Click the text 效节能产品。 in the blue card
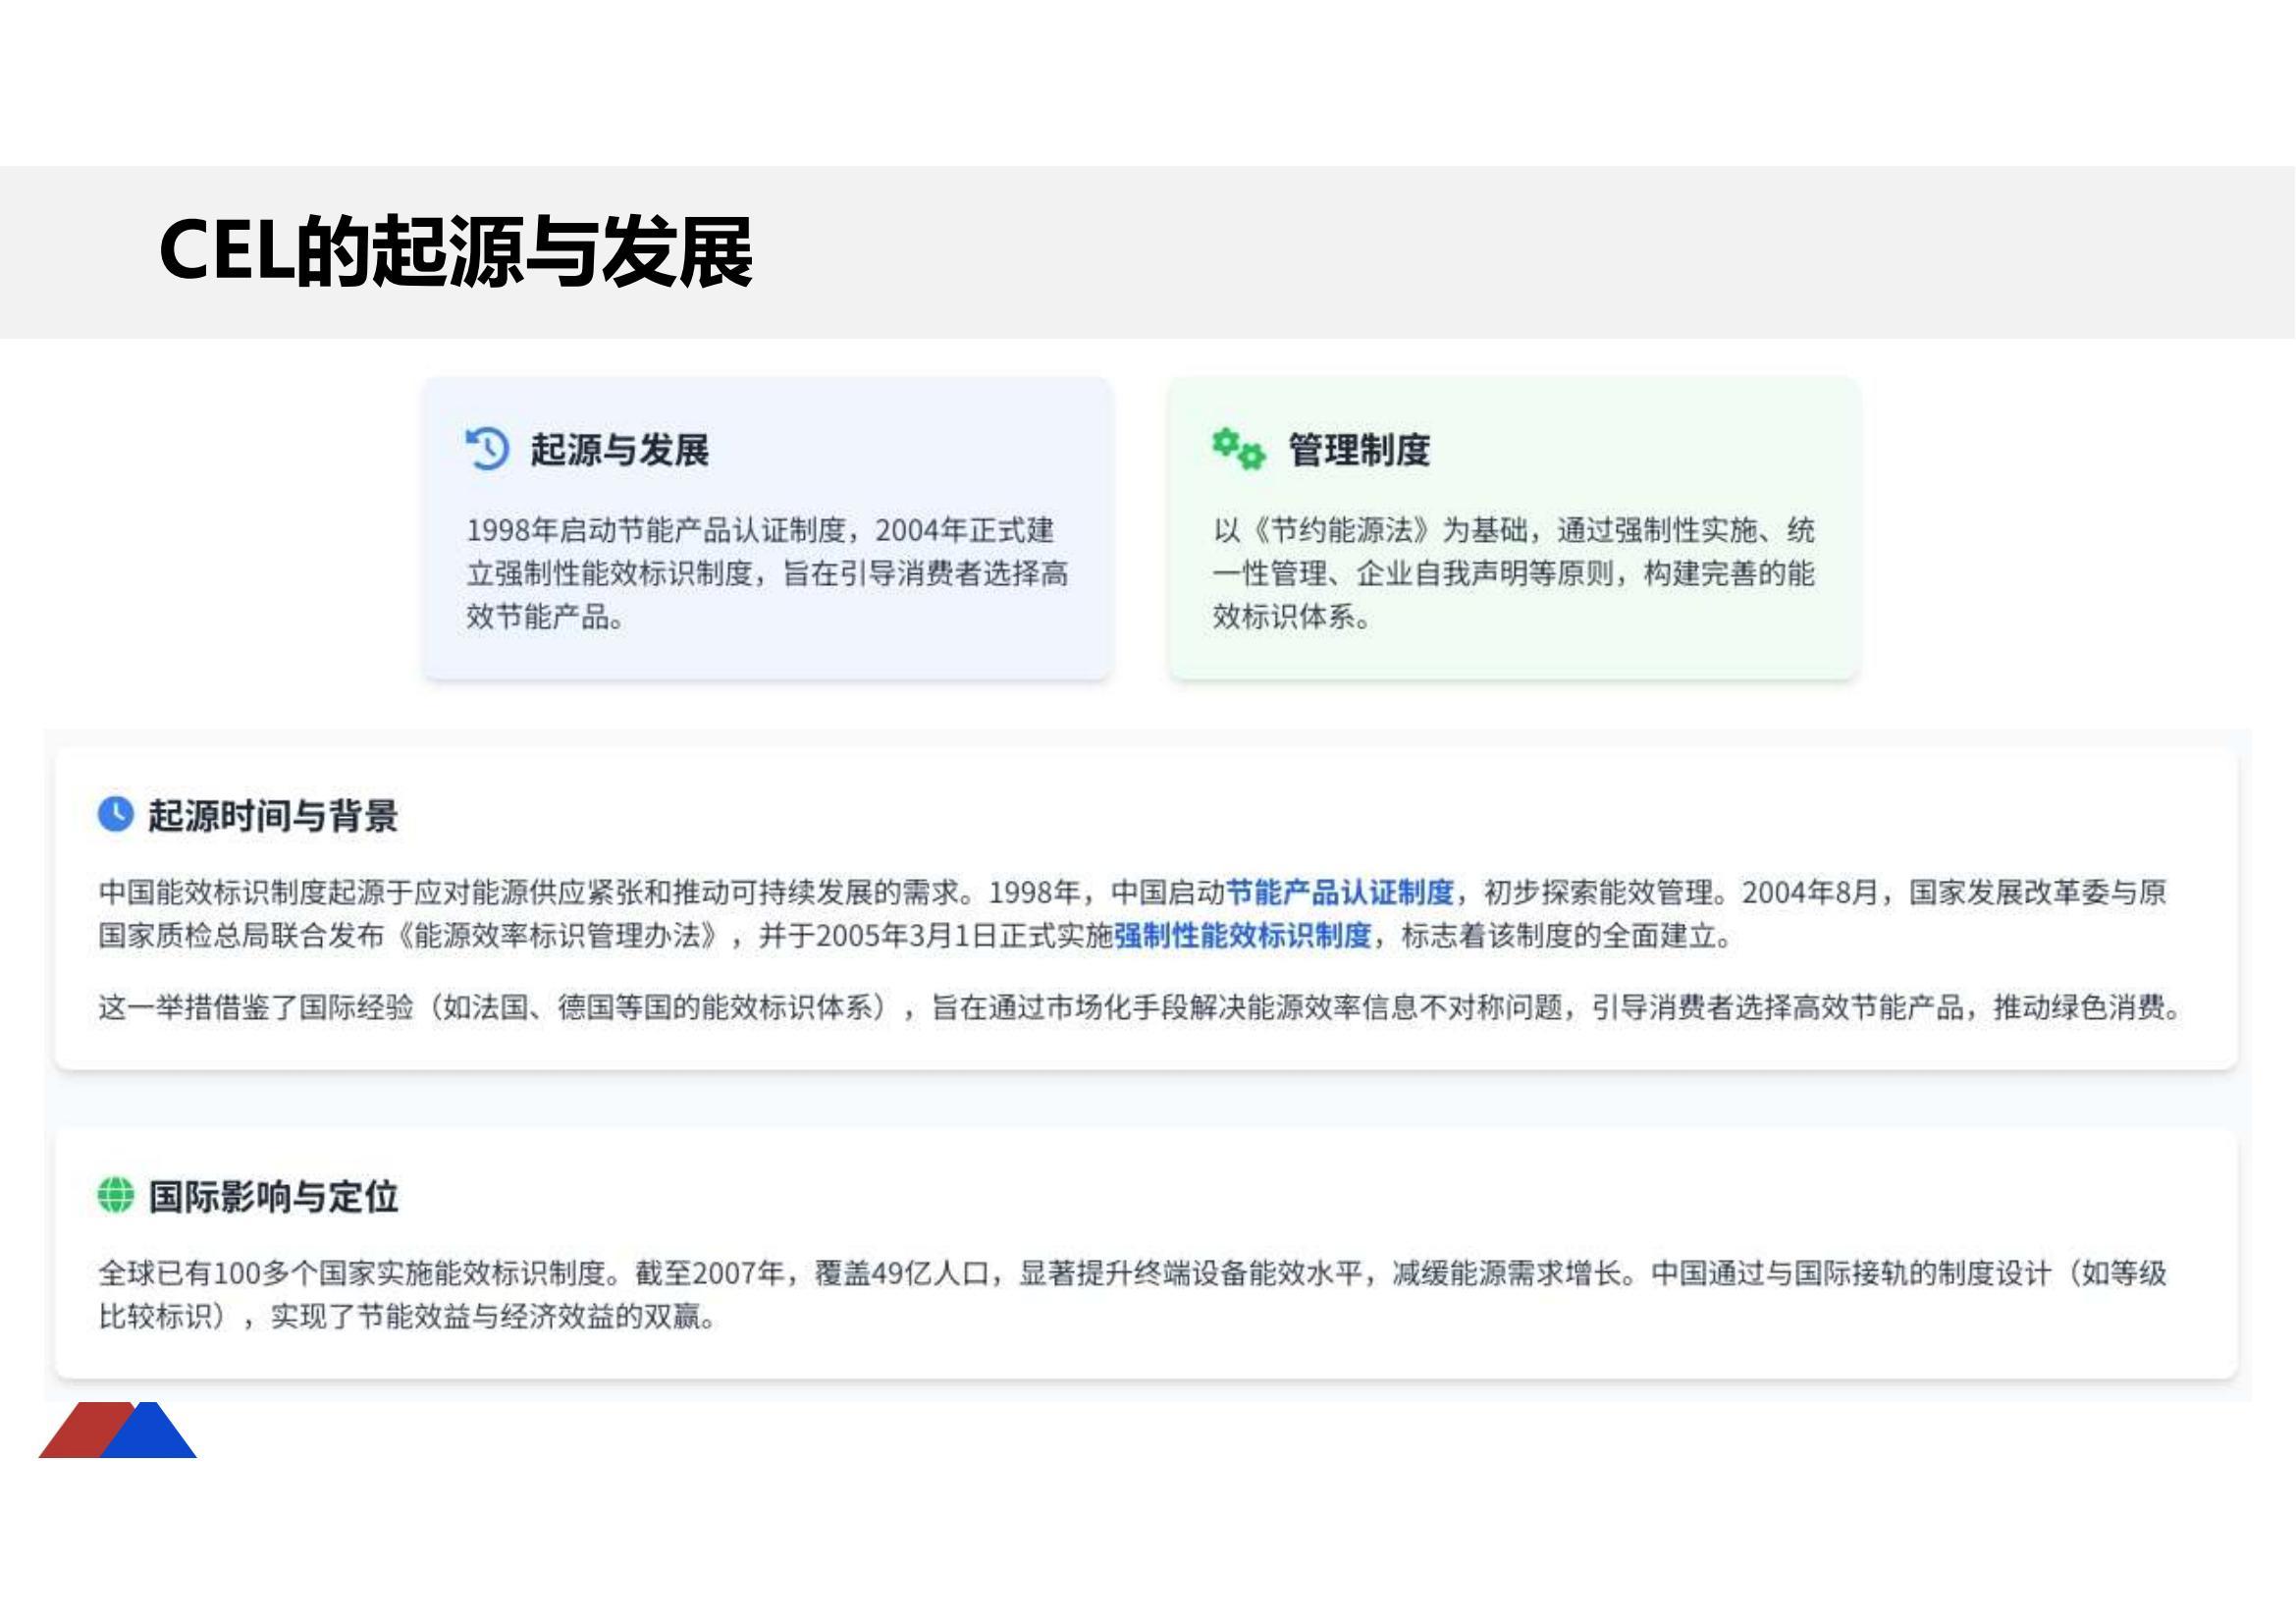Viewport: 2296px width, 1624px height. [545, 617]
